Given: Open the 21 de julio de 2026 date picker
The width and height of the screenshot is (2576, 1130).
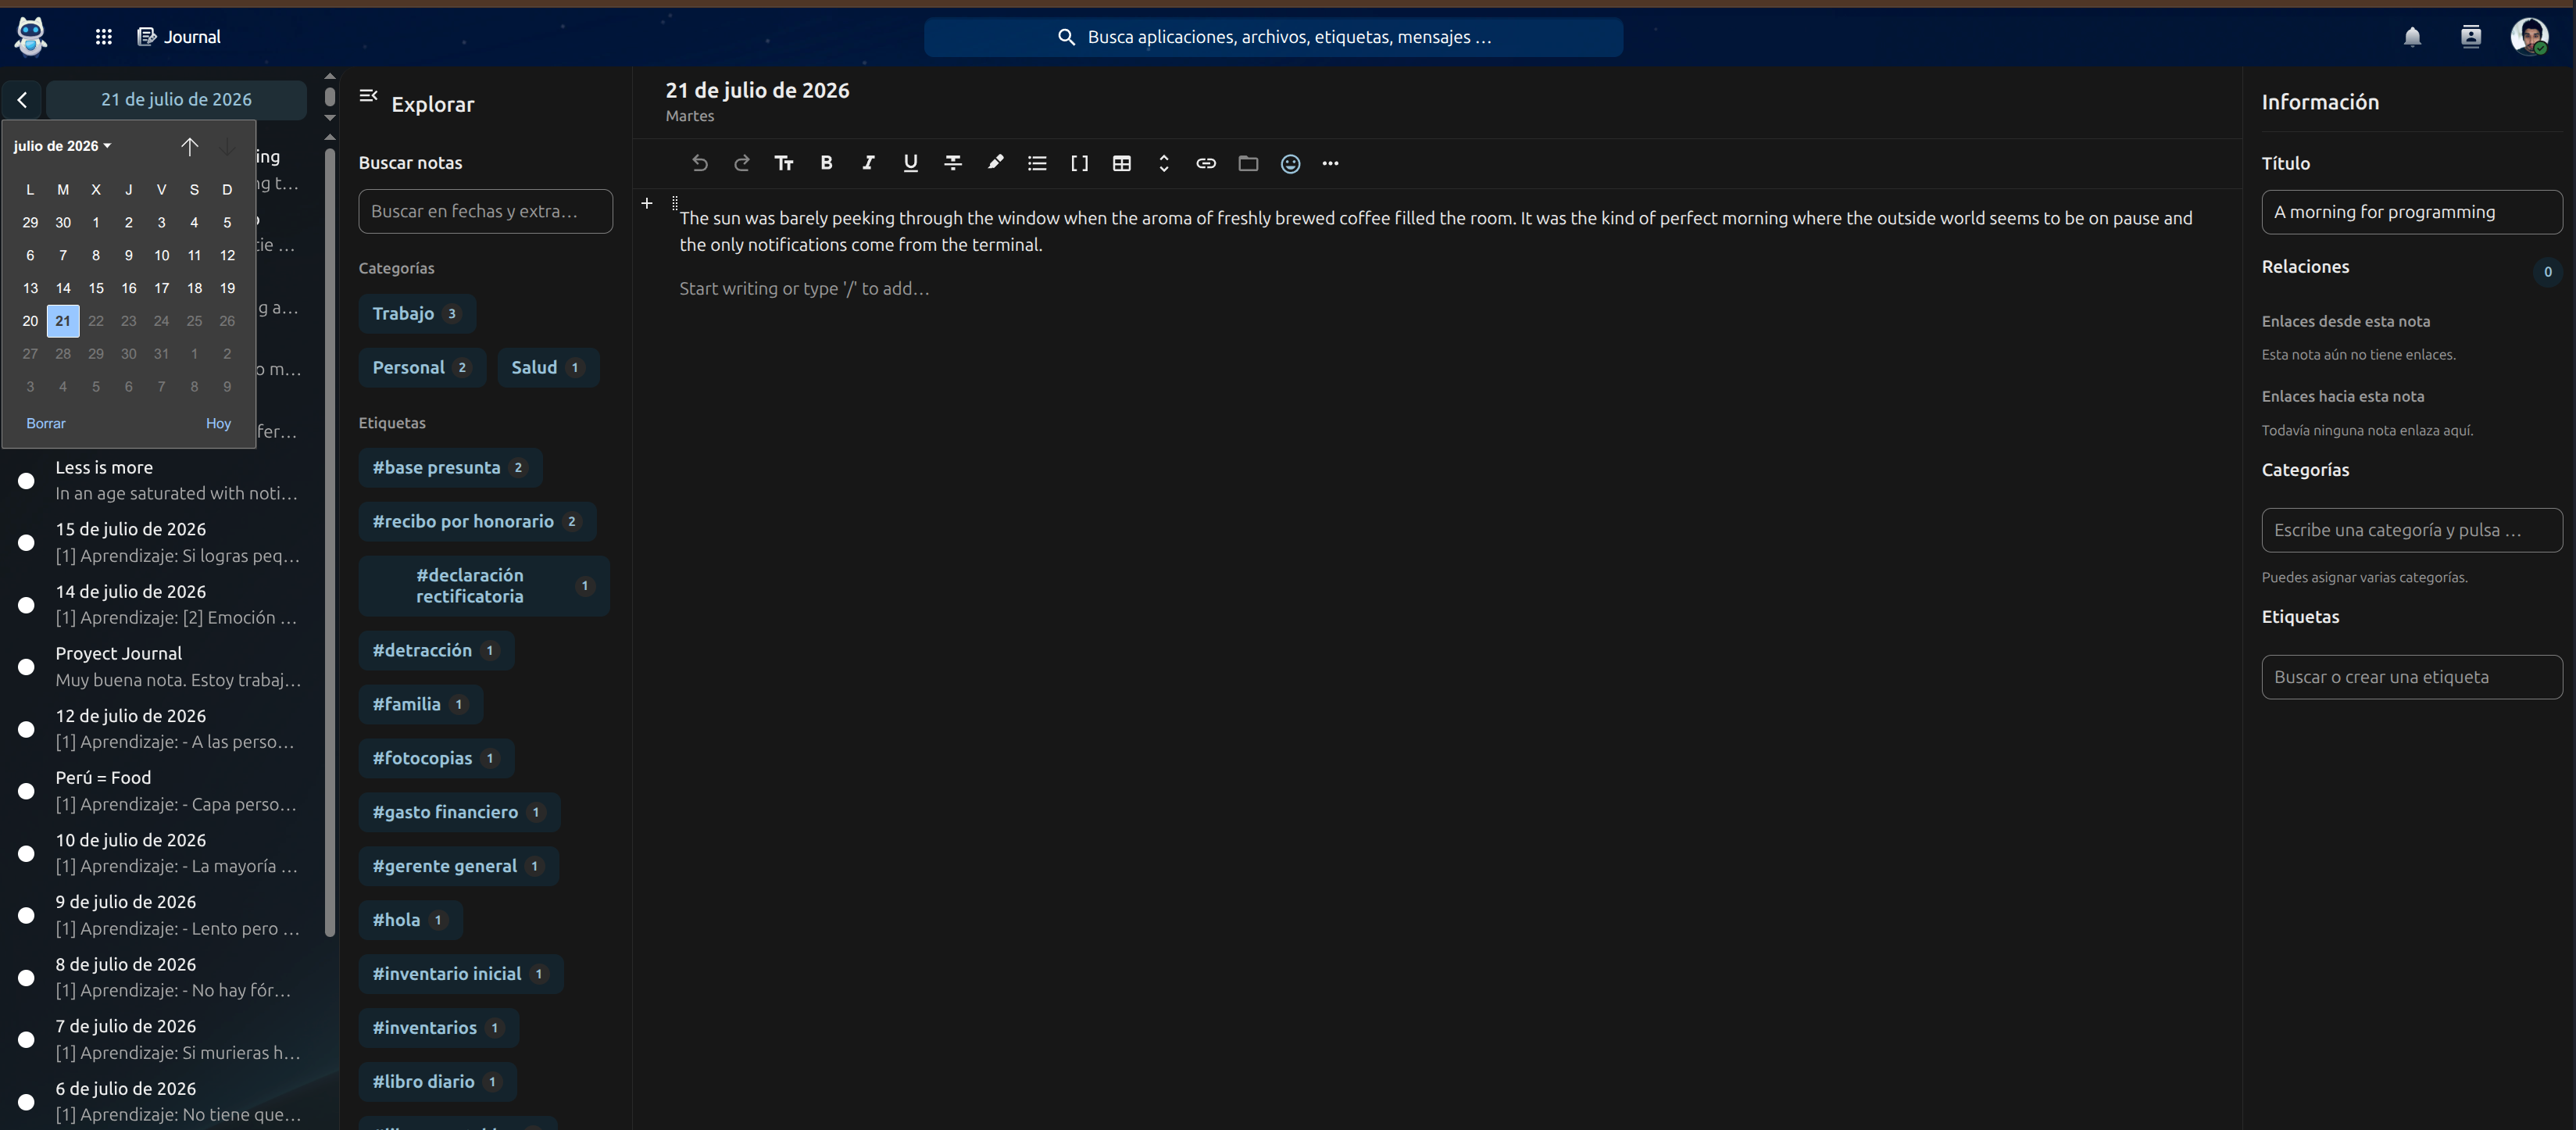Looking at the screenshot, I should click(176, 99).
